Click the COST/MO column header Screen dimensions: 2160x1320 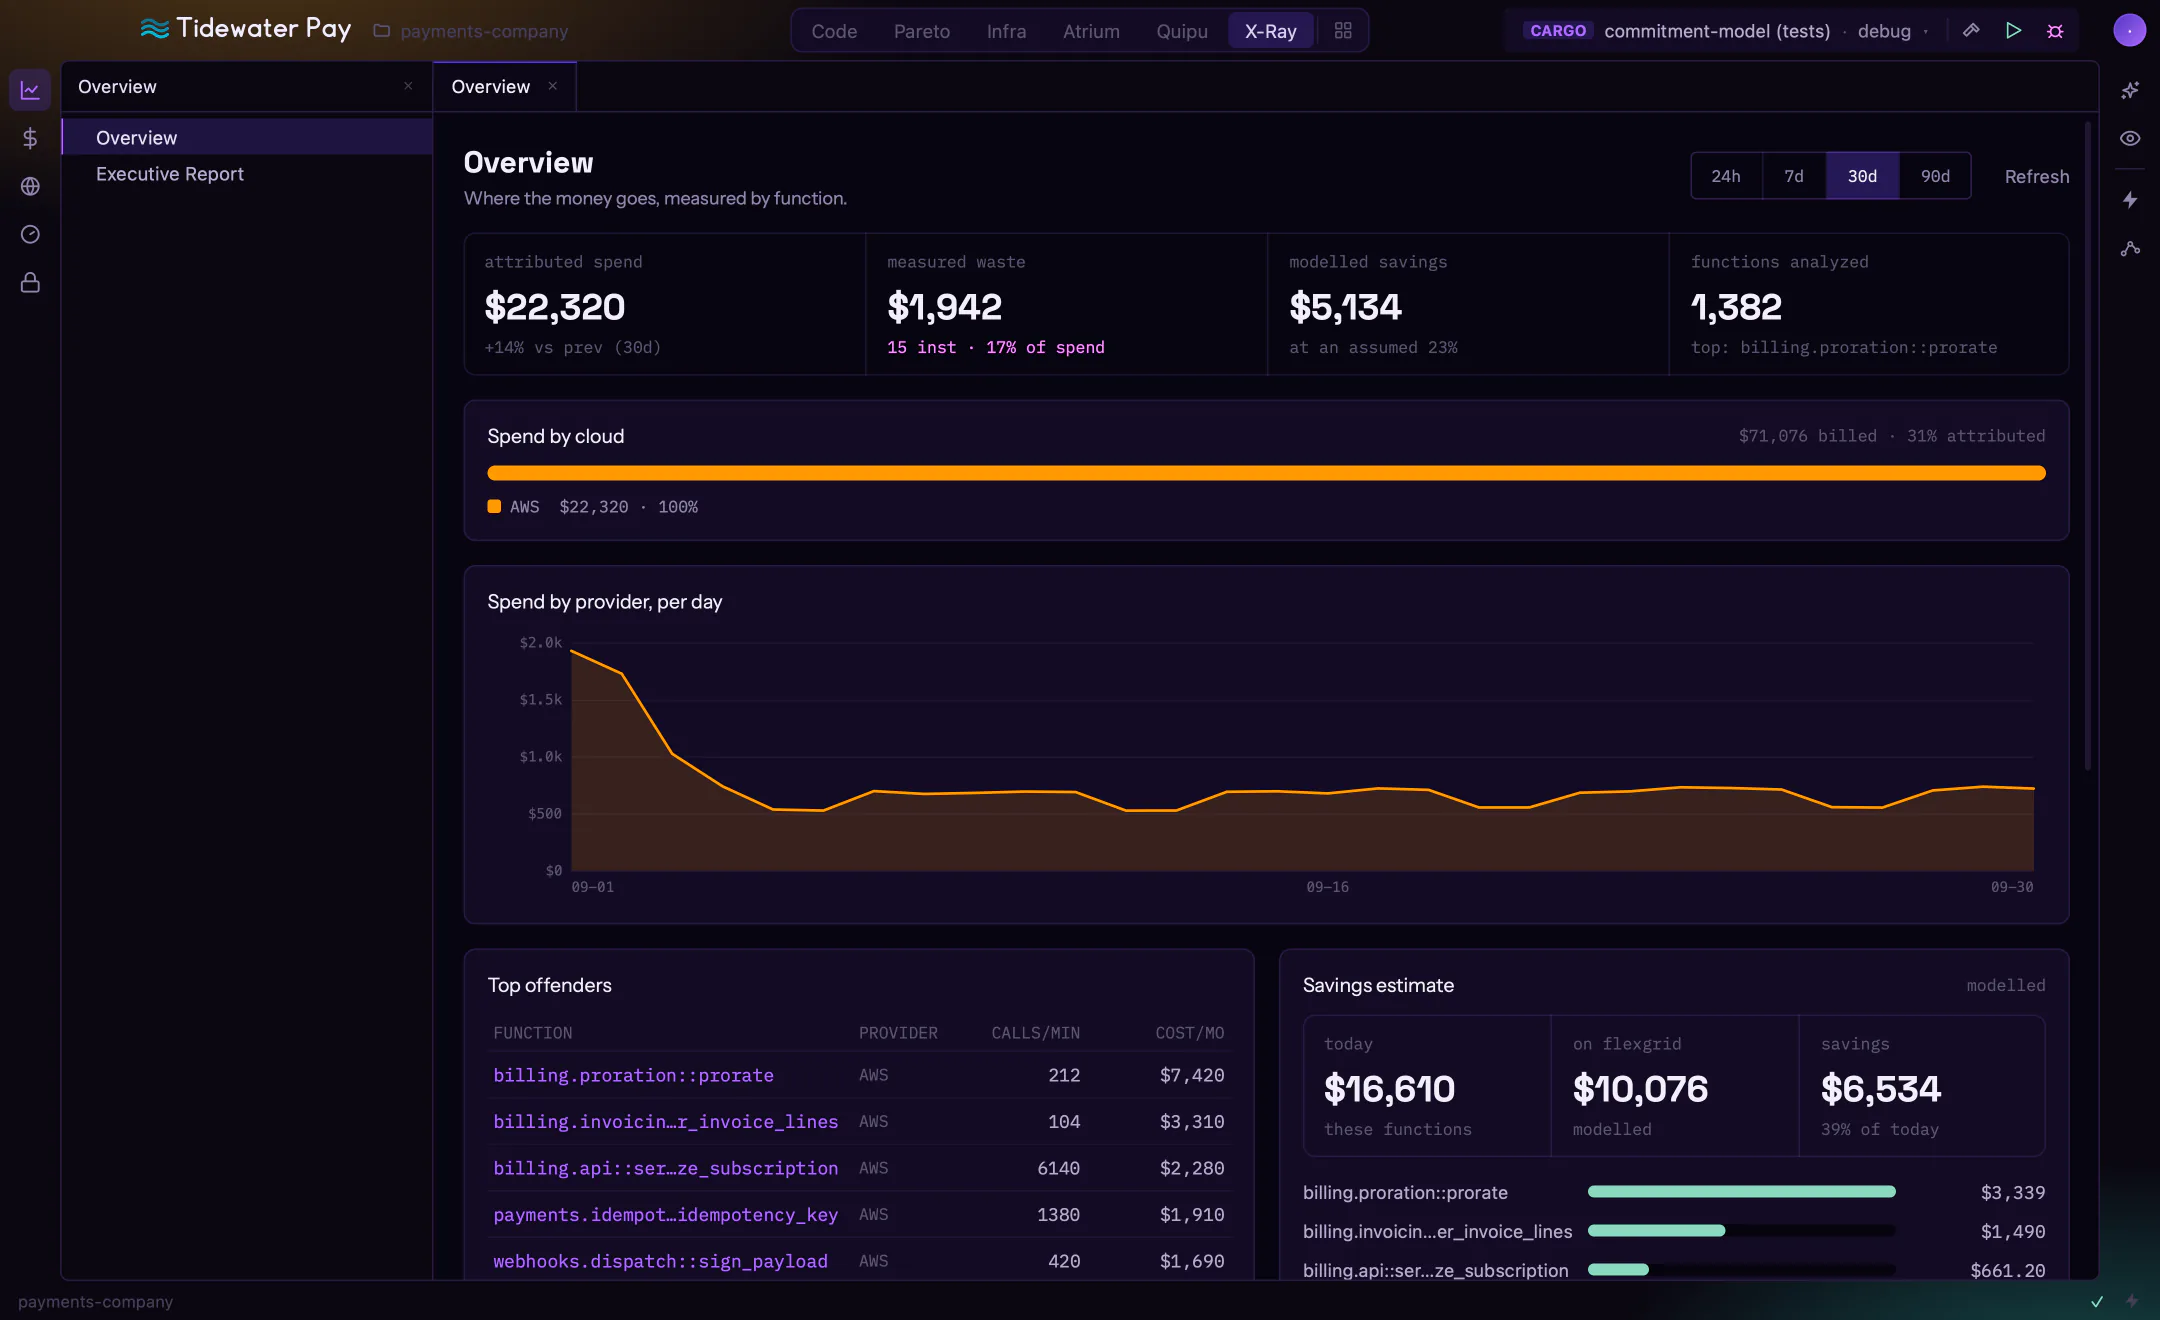tap(1189, 1033)
